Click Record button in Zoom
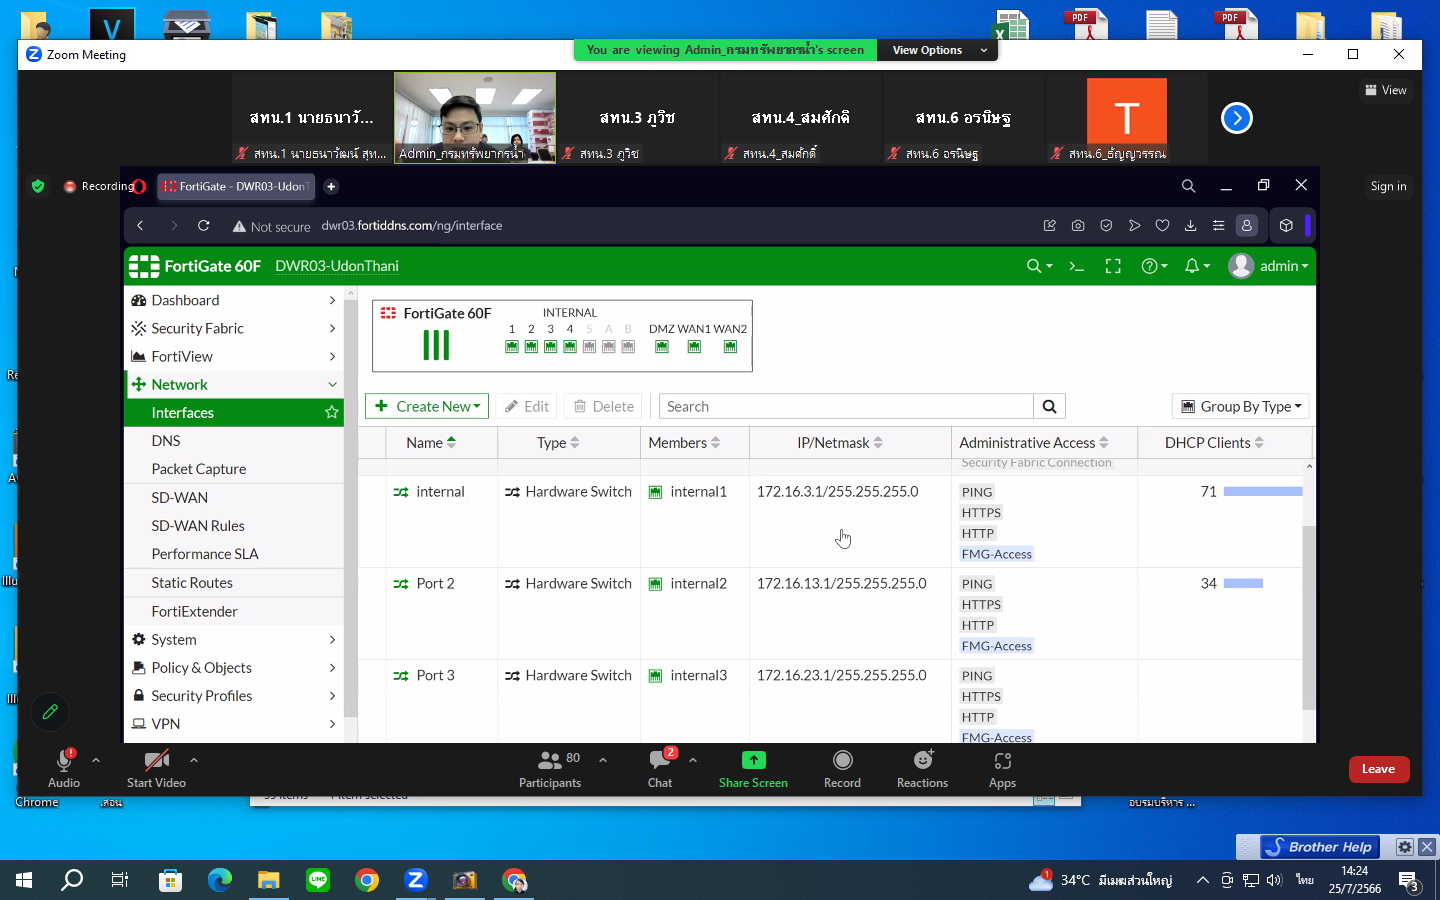 coord(842,768)
